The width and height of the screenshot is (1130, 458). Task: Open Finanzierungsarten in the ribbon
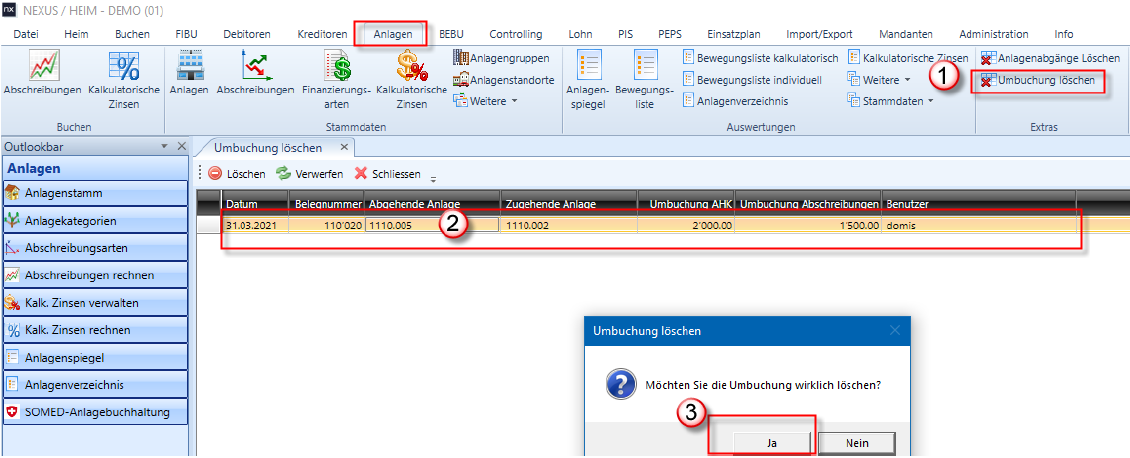tap(336, 80)
